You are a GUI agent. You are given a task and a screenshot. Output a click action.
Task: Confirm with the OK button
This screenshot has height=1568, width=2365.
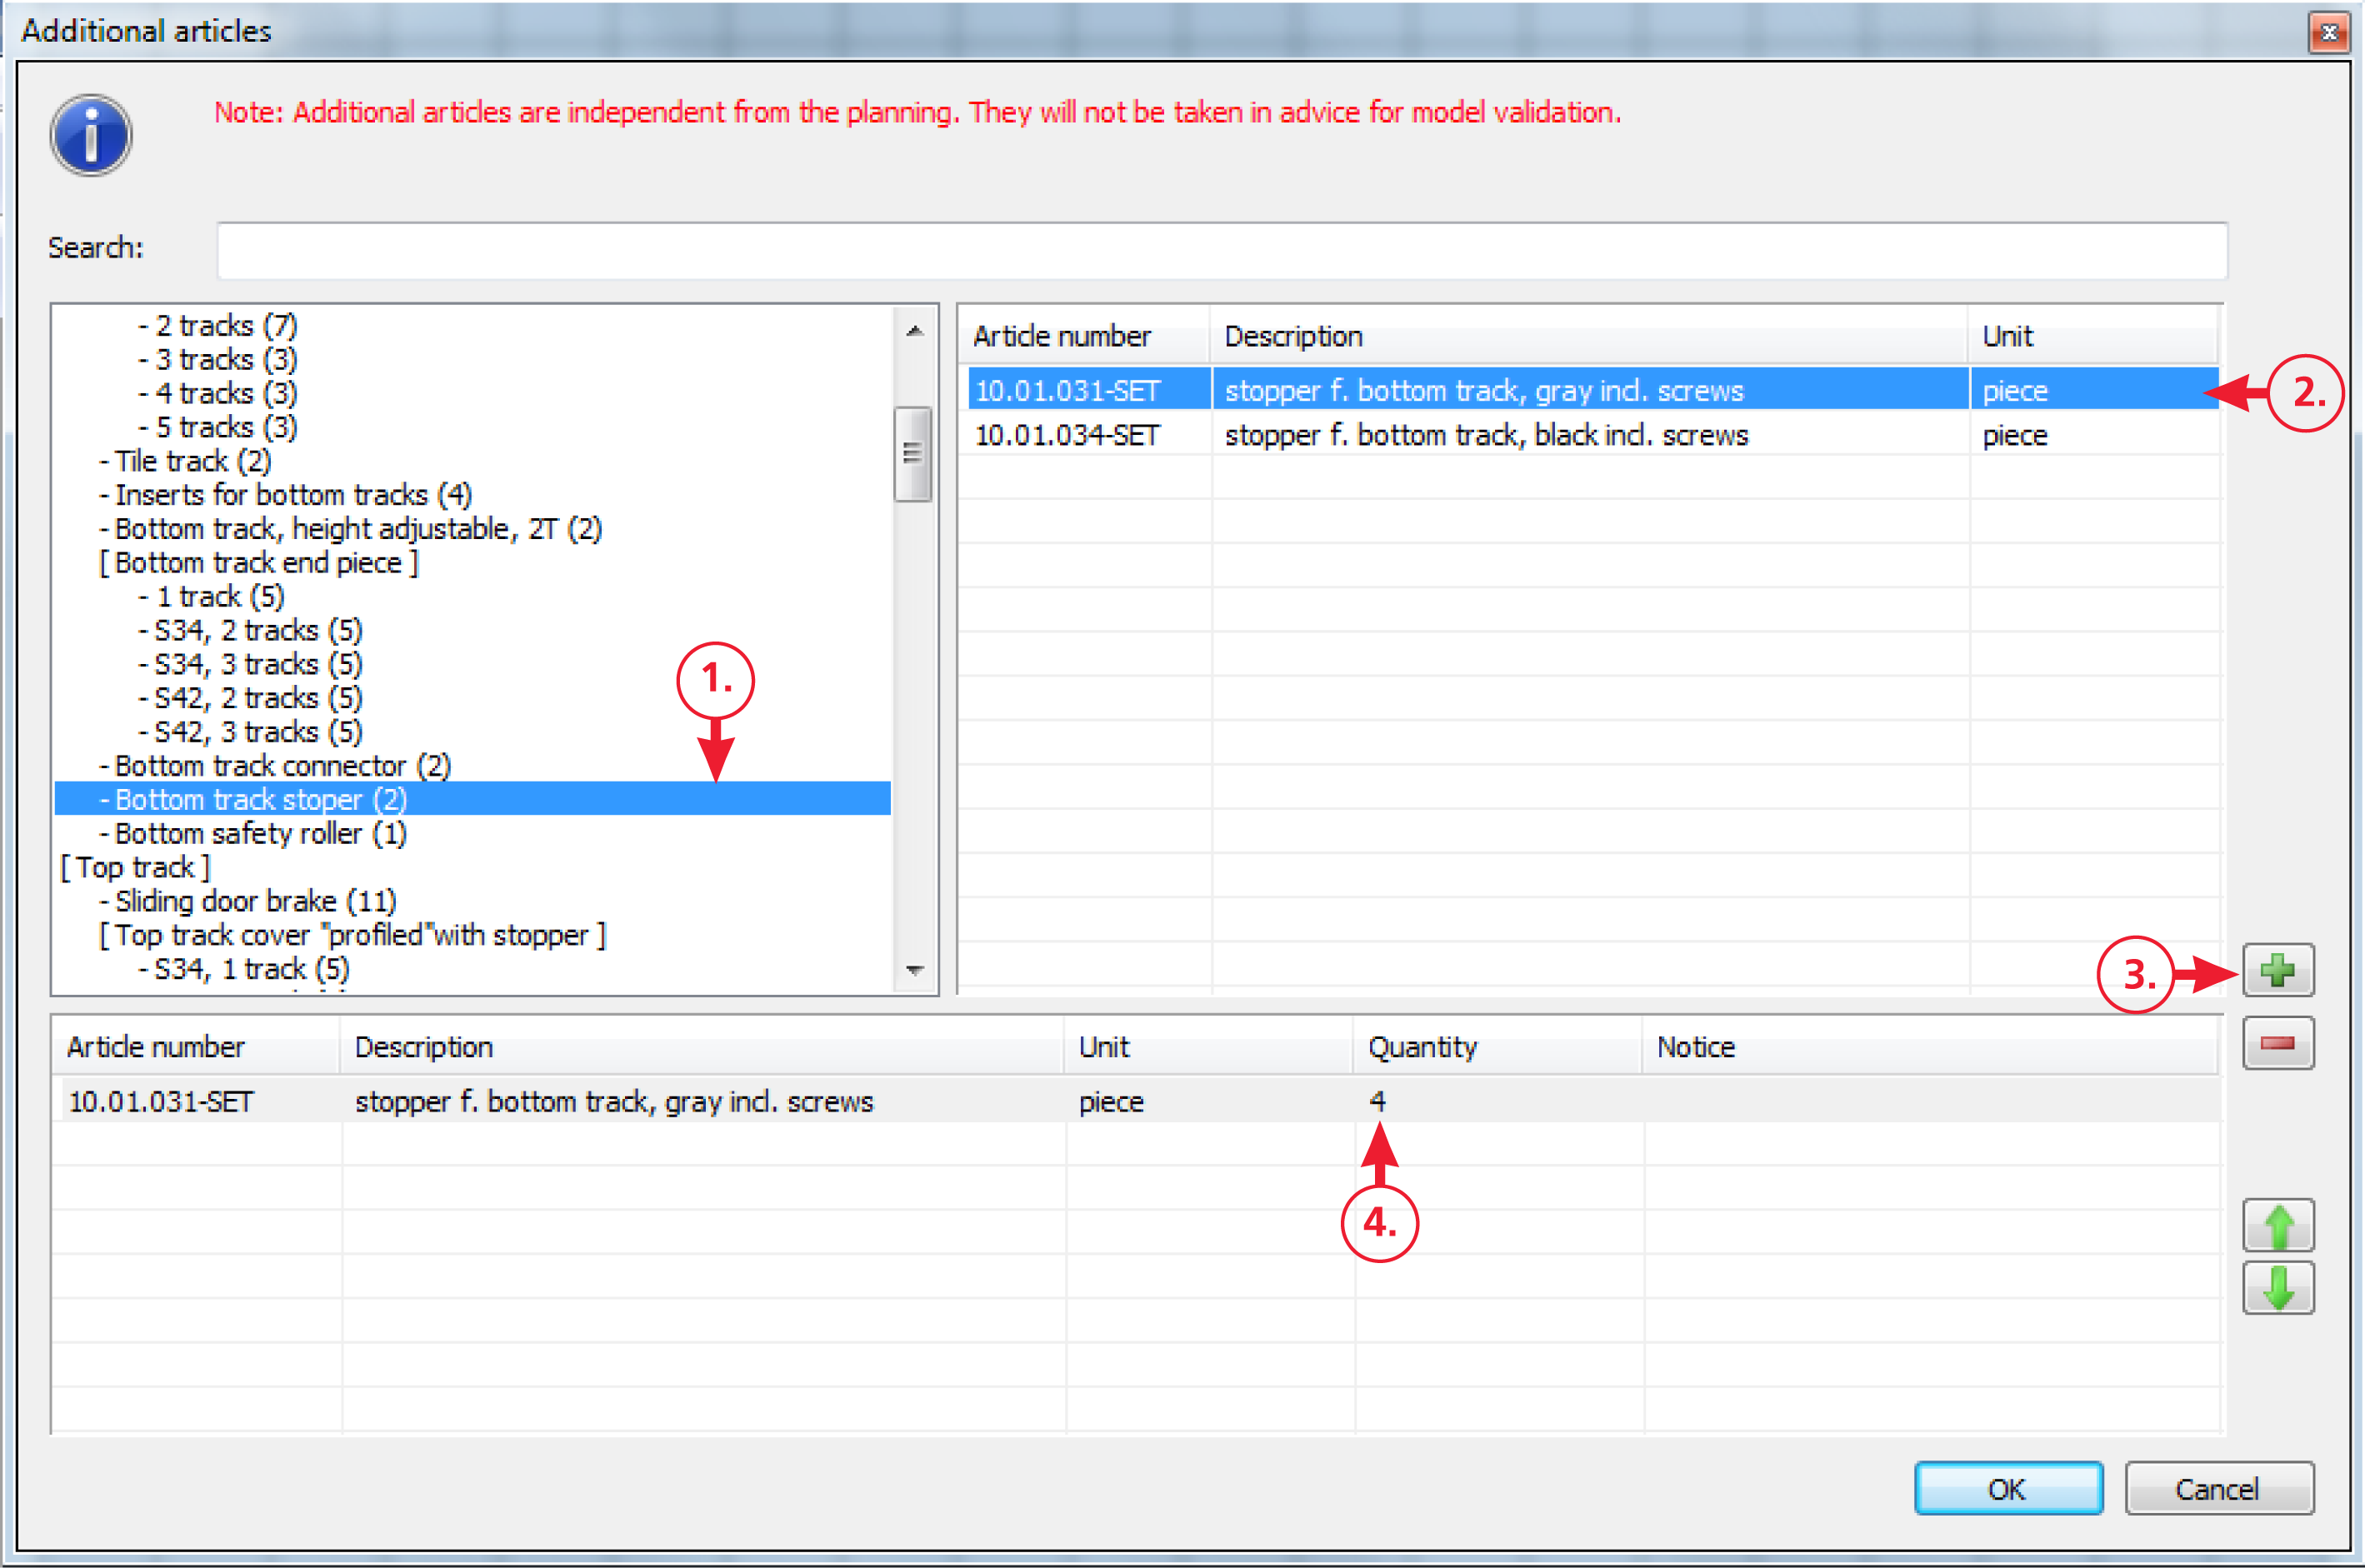[x=2007, y=1489]
